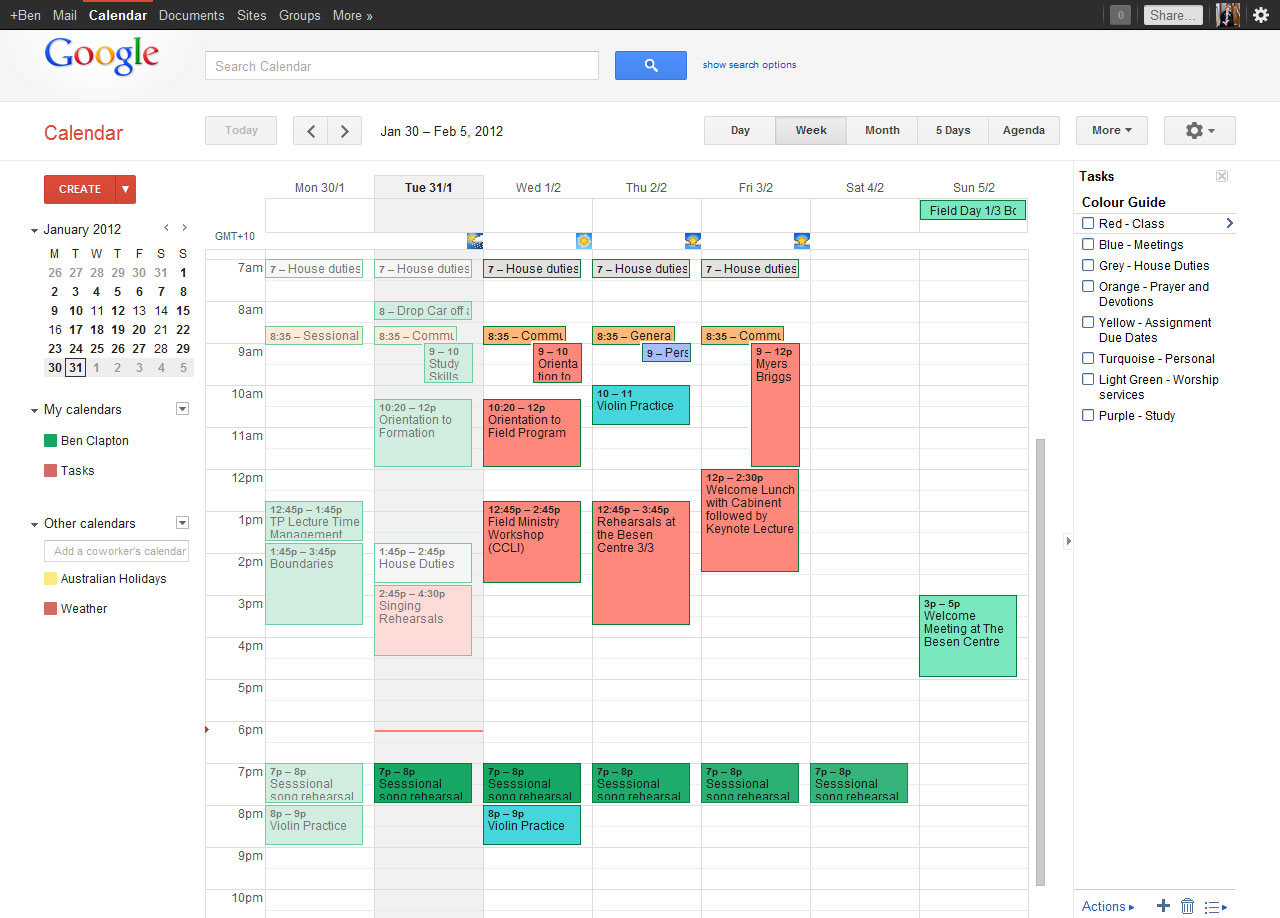Screen dimensions: 1280x918
Task: Click the Search Calendar input field
Action: pyautogui.click(x=401, y=66)
